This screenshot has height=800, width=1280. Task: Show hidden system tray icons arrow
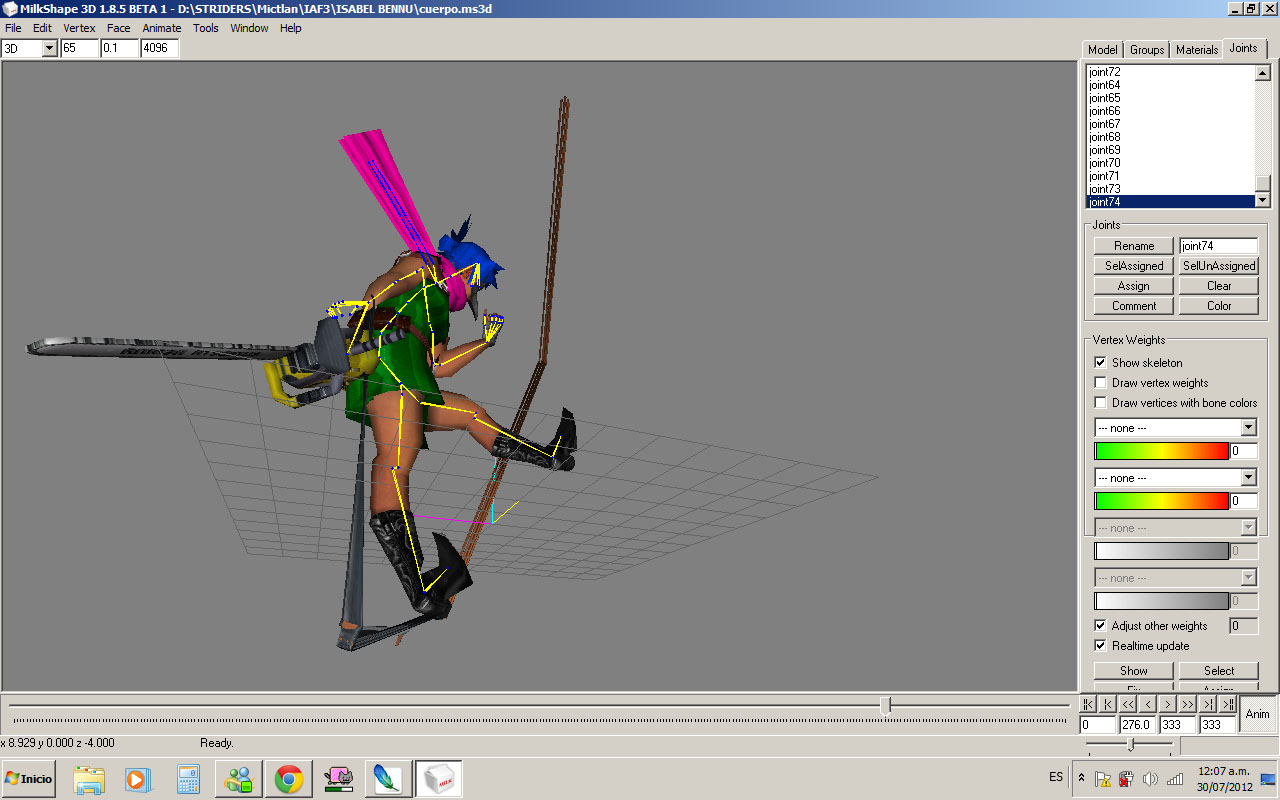(x=1081, y=778)
